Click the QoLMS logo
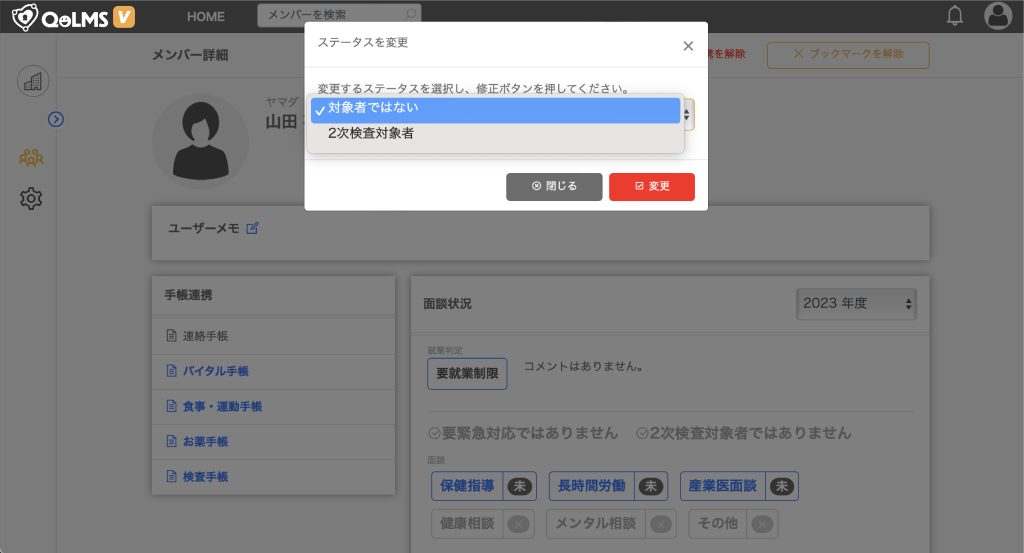Image resolution: width=1024 pixels, height=553 pixels. [73, 16]
